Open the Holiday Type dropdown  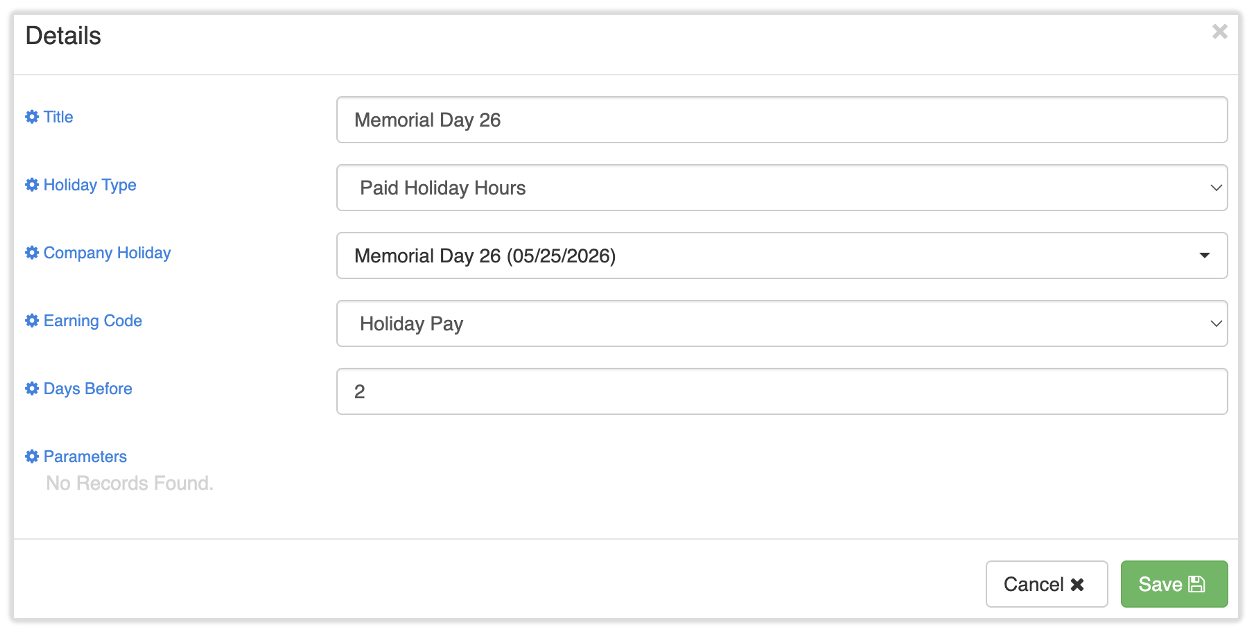(781, 188)
